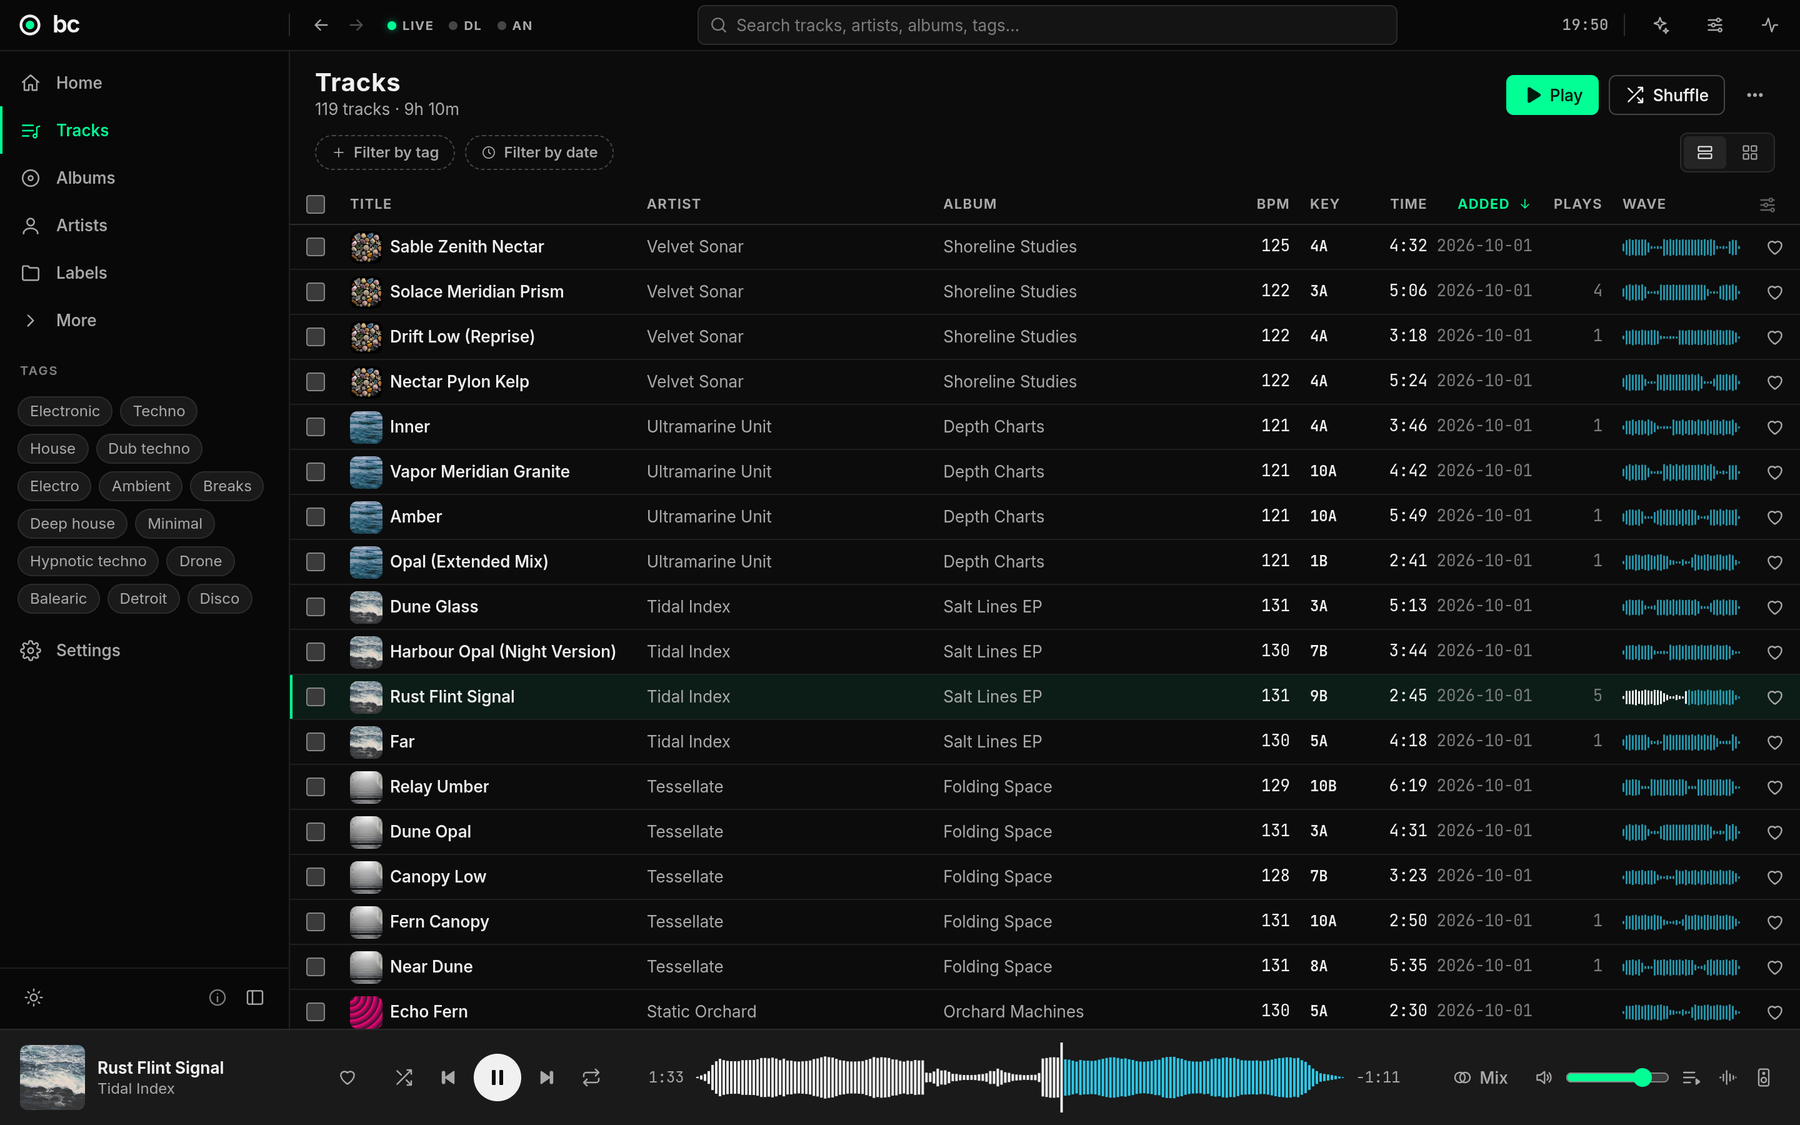1800x1125 pixels.
Task: Favorite the Sable Zenith Nectar track
Action: [1775, 247]
